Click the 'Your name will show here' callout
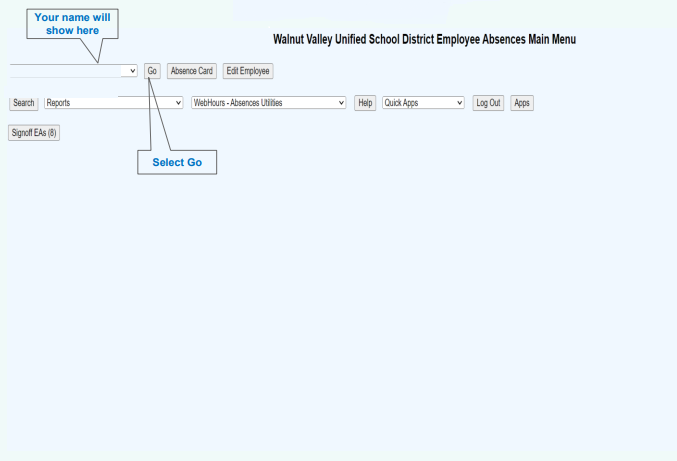This screenshot has height=461, width=677. (73, 24)
